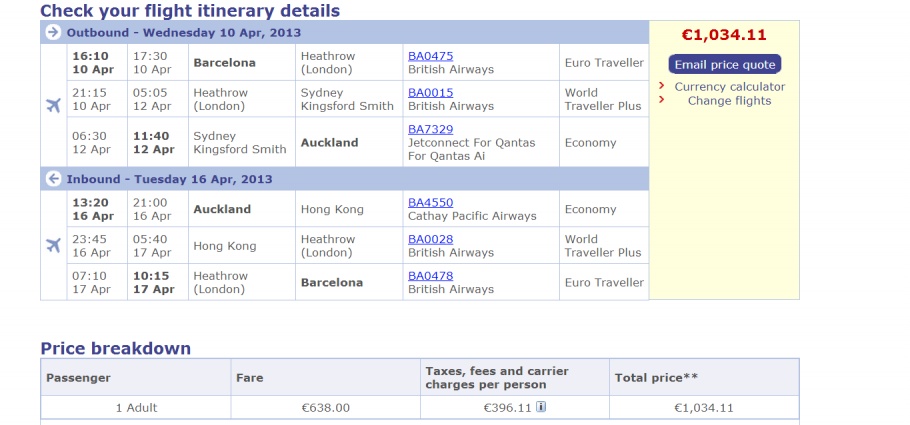Click the Inbound Tuesday 16 Apr header

click(169, 179)
